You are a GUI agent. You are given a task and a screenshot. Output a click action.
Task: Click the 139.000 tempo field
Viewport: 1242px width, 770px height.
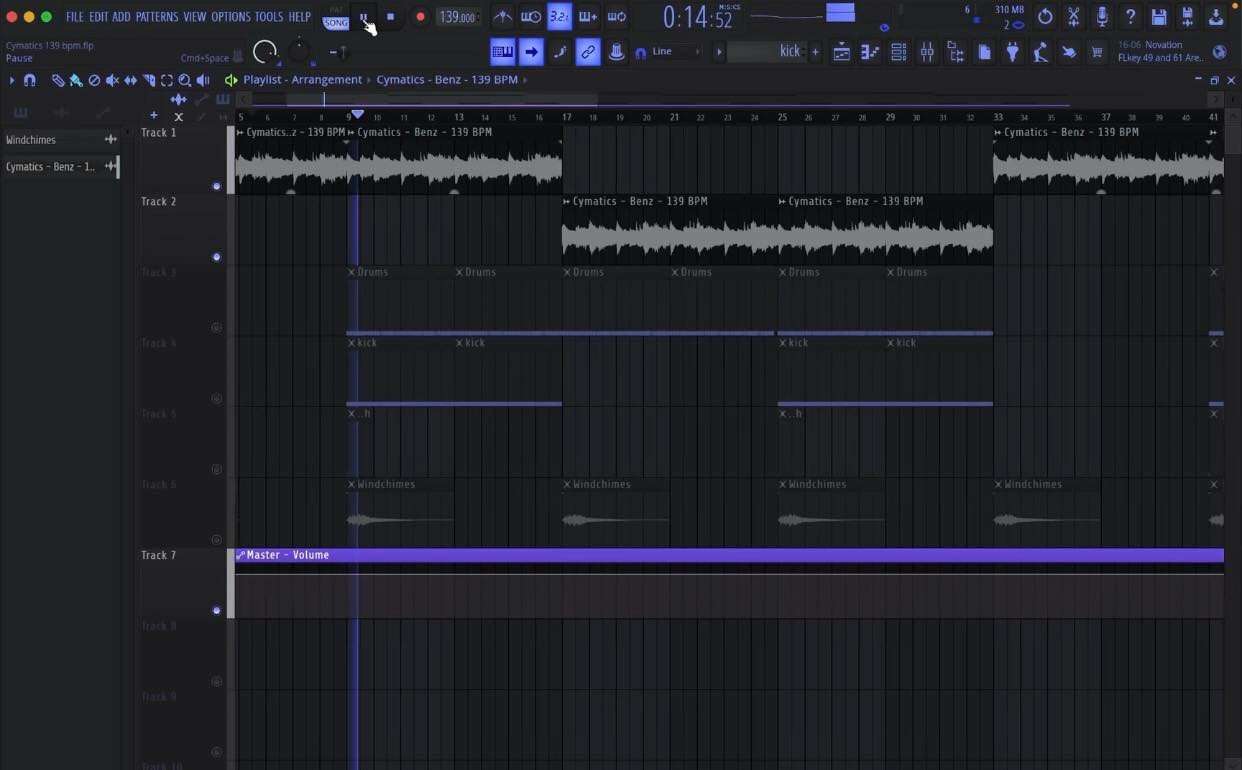coord(457,17)
